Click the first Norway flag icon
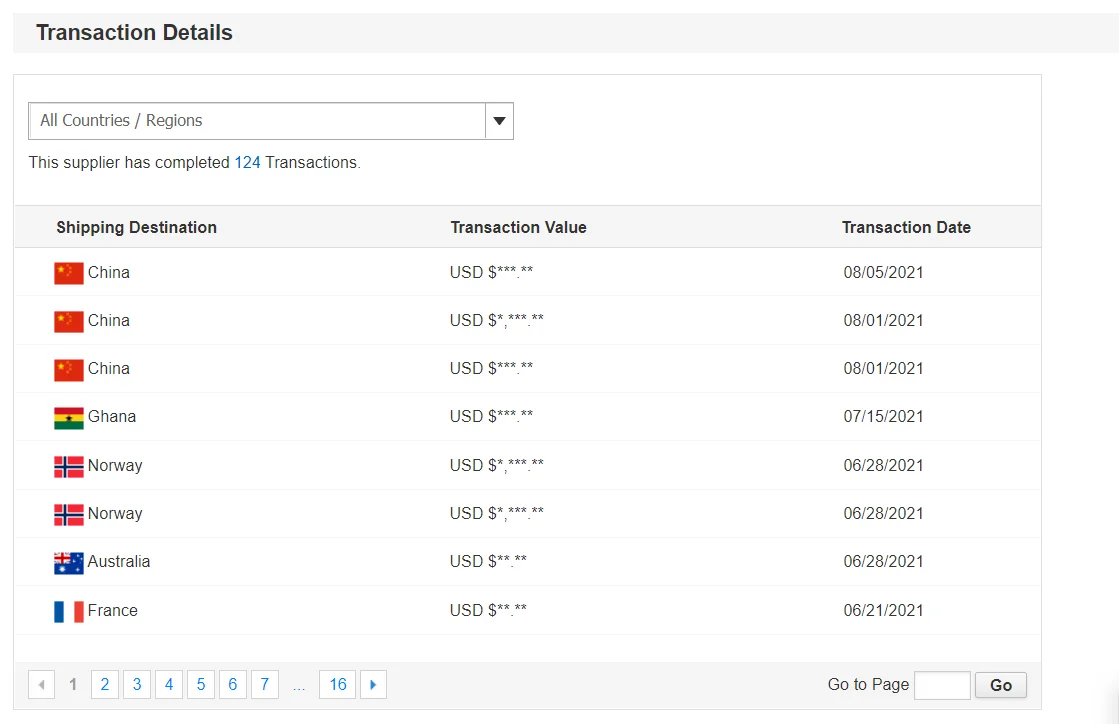 click(69, 466)
